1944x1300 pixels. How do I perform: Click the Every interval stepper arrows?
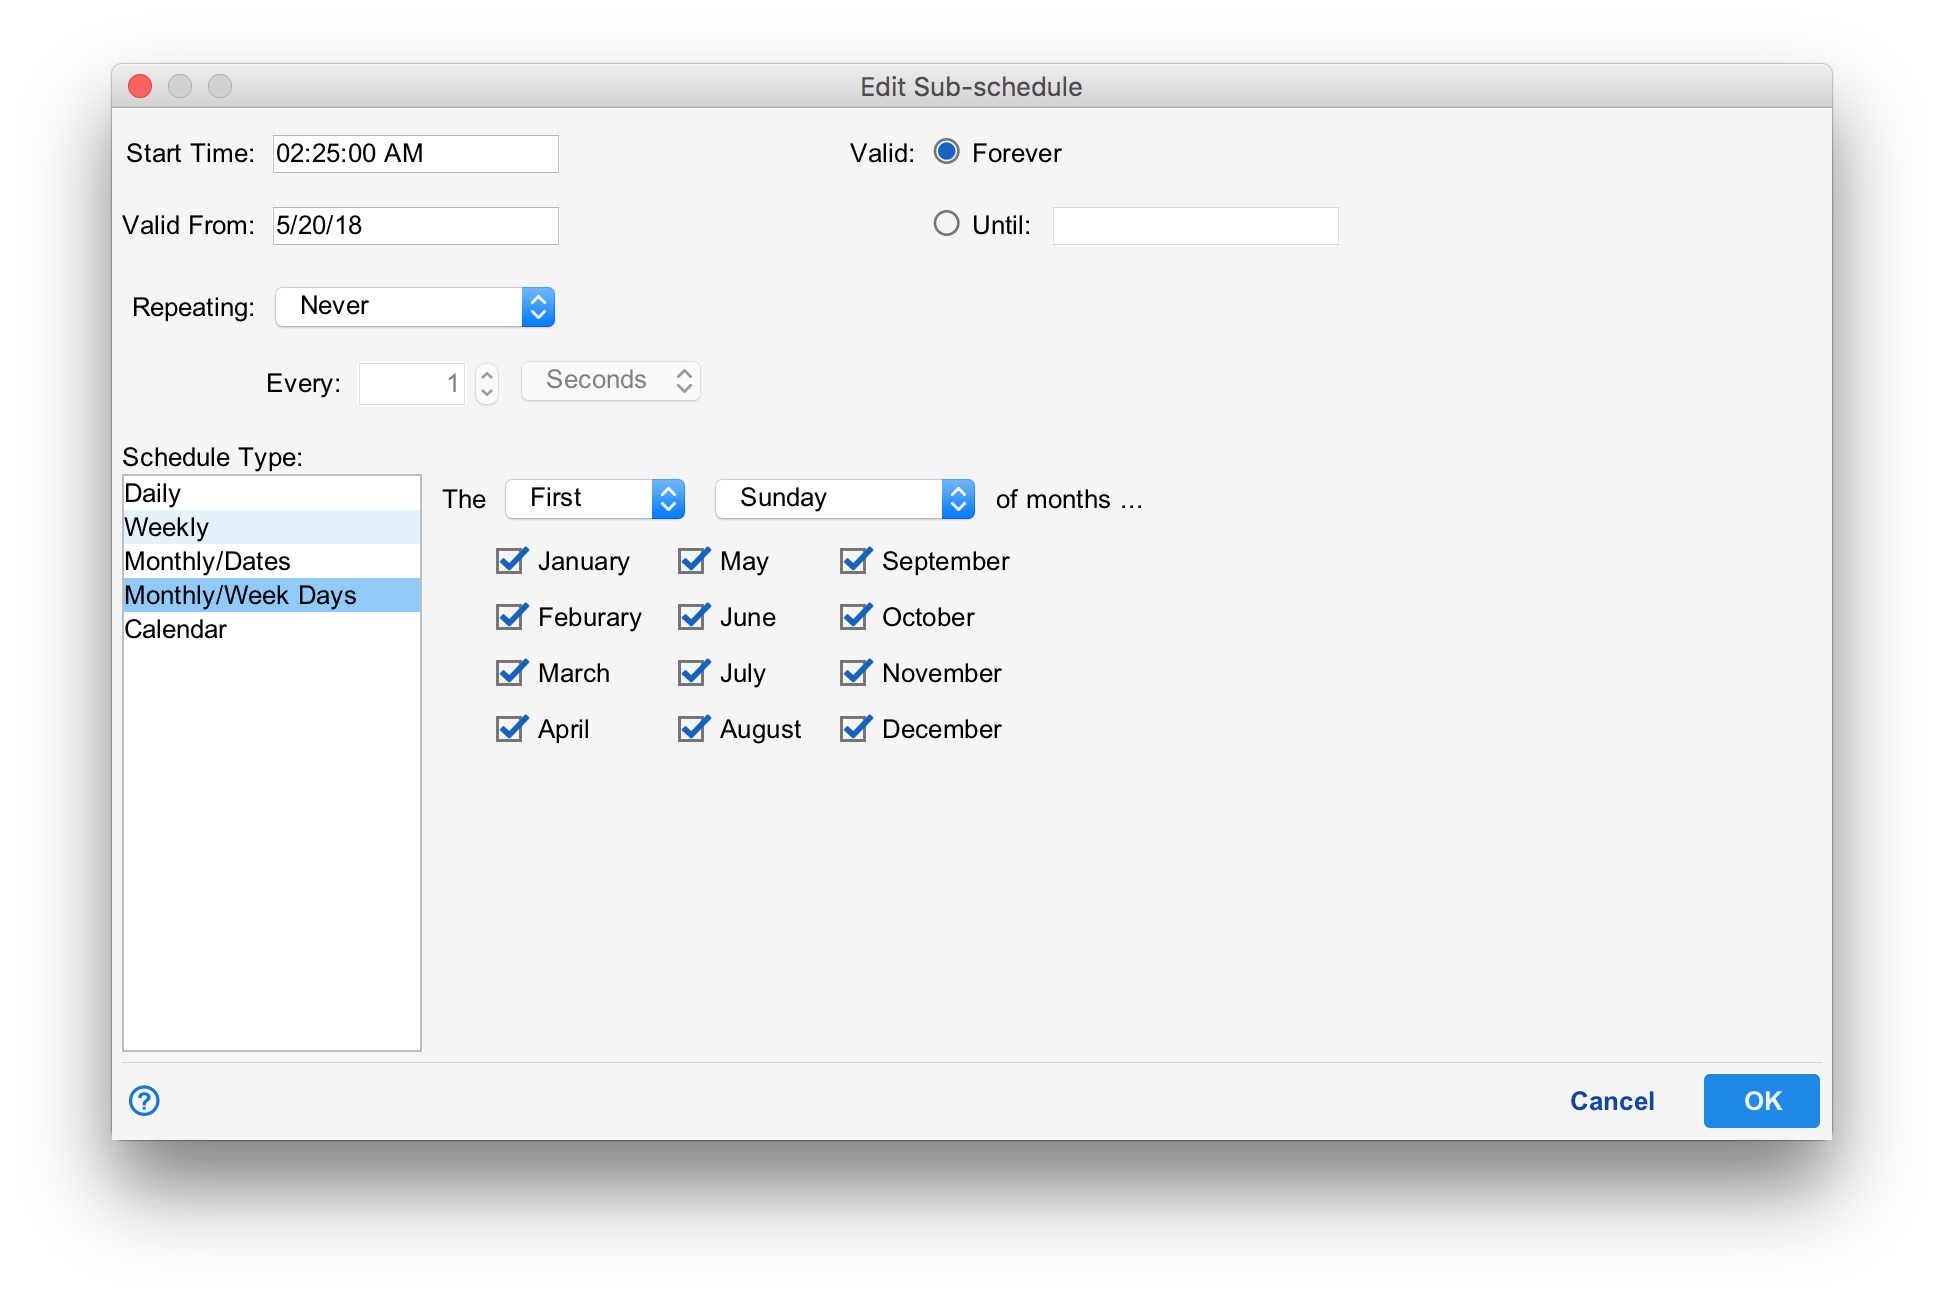click(487, 382)
